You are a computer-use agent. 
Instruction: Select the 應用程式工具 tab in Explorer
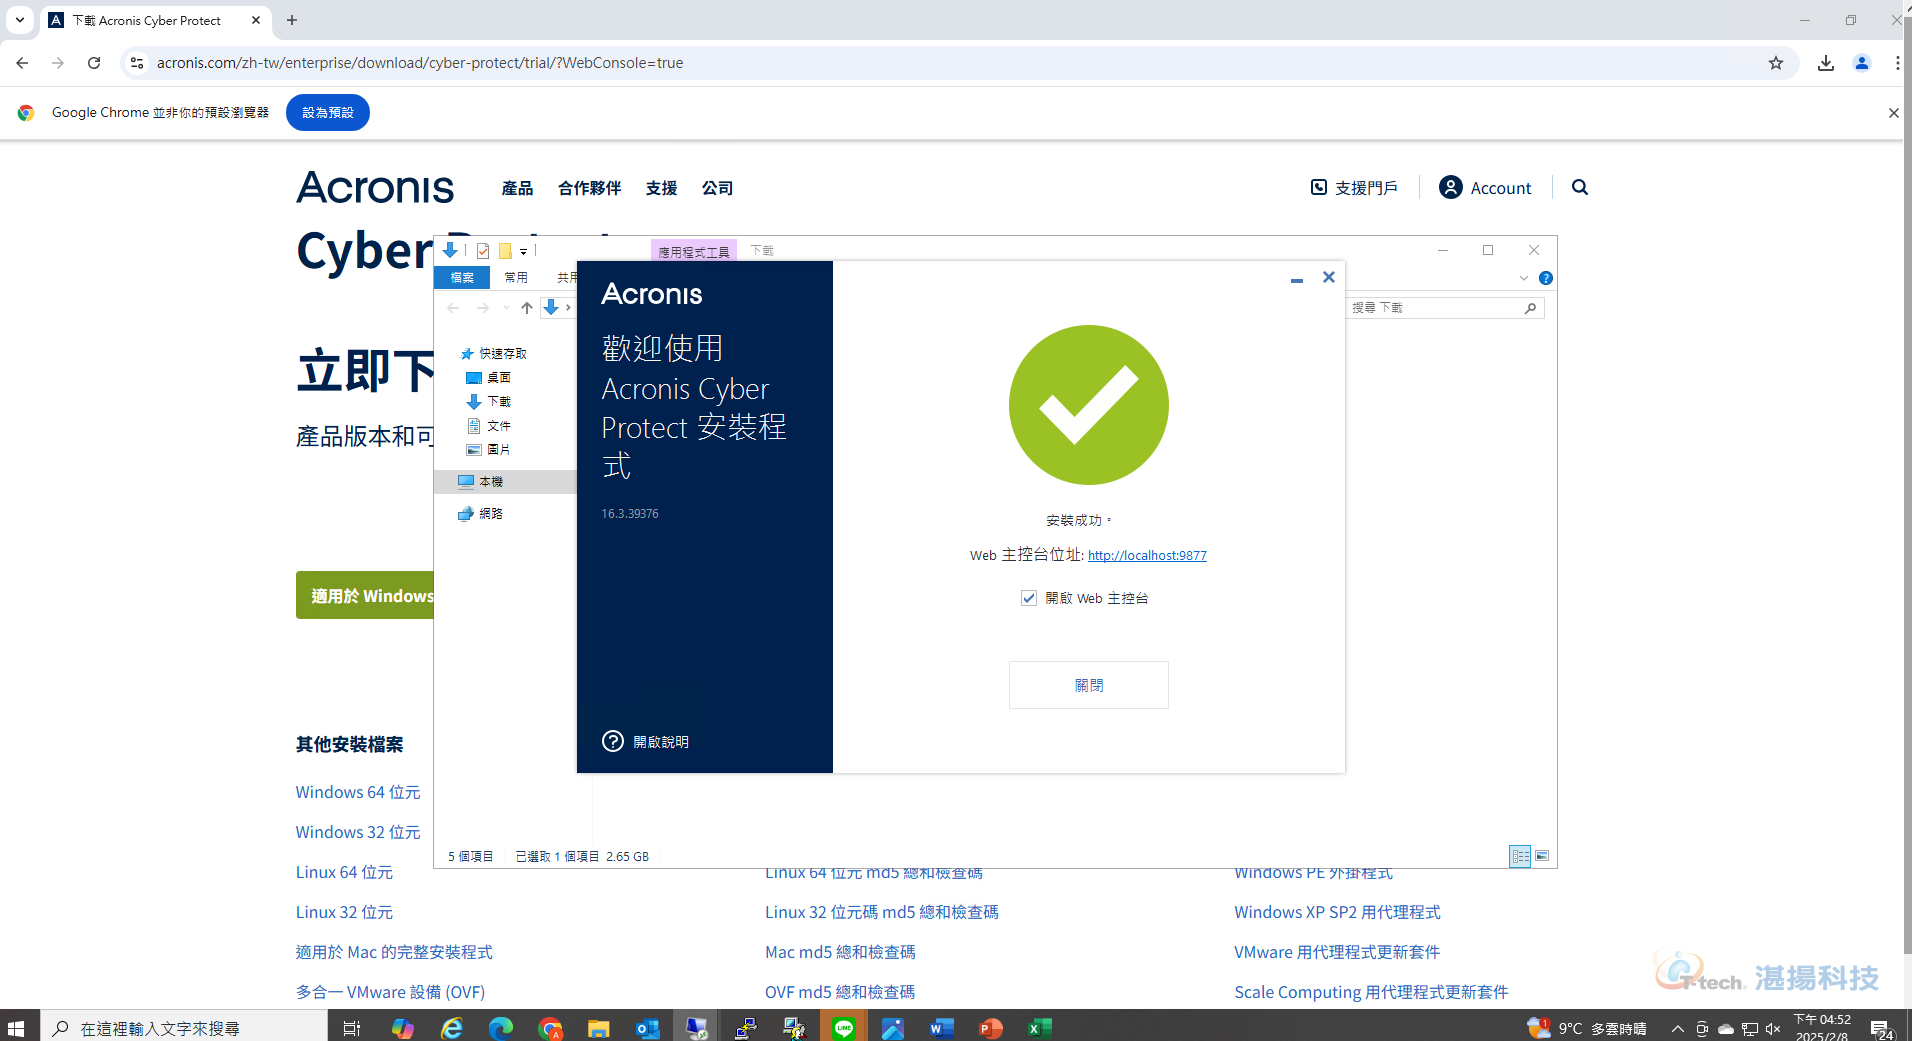click(694, 251)
